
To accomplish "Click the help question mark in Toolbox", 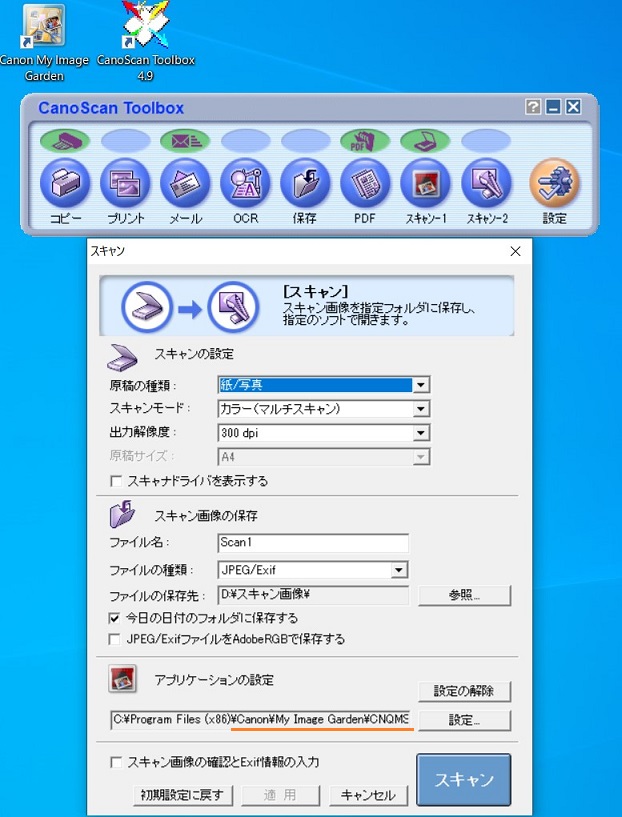I will coord(533,107).
